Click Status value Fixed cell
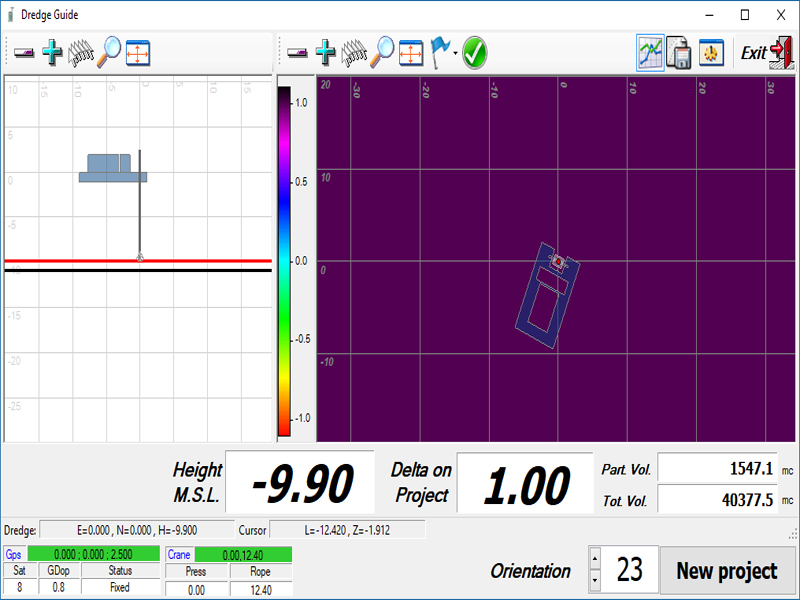 coord(120,587)
